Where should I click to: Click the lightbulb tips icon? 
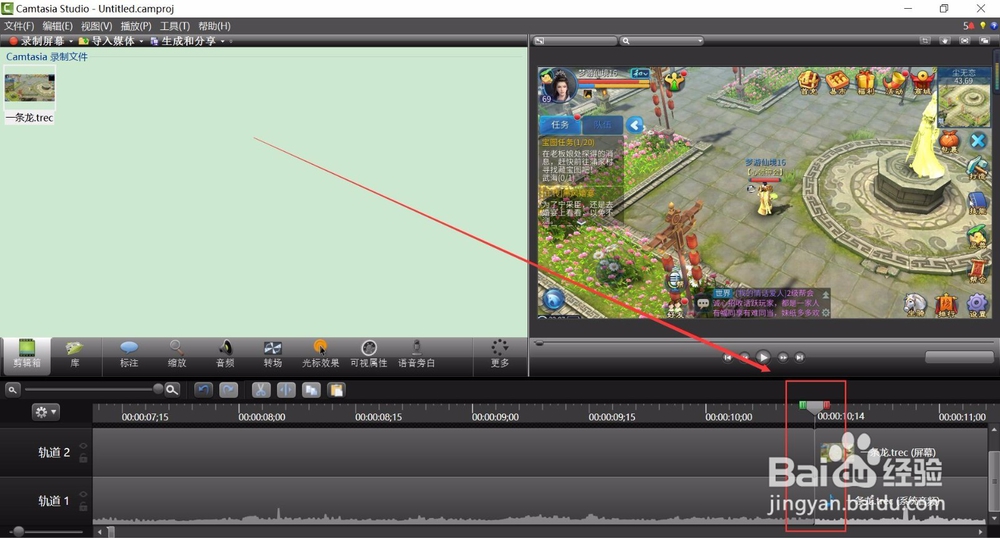(x=983, y=25)
